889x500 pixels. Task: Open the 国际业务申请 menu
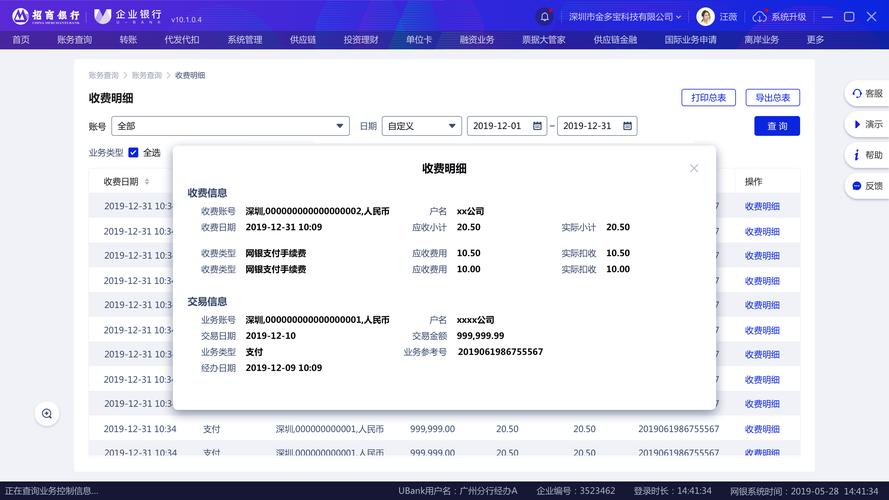tap(691, 40)
